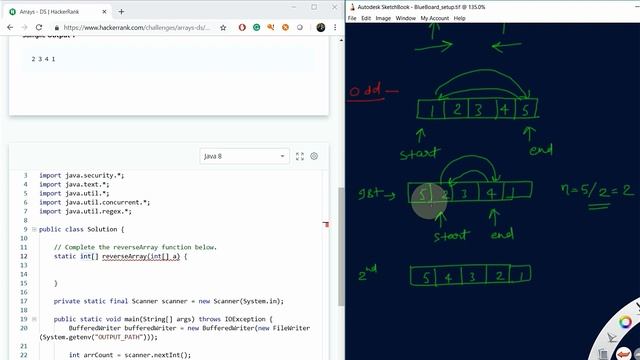
Task: Open the Java 8 language dropdown
Action: (x=244, y=156)
